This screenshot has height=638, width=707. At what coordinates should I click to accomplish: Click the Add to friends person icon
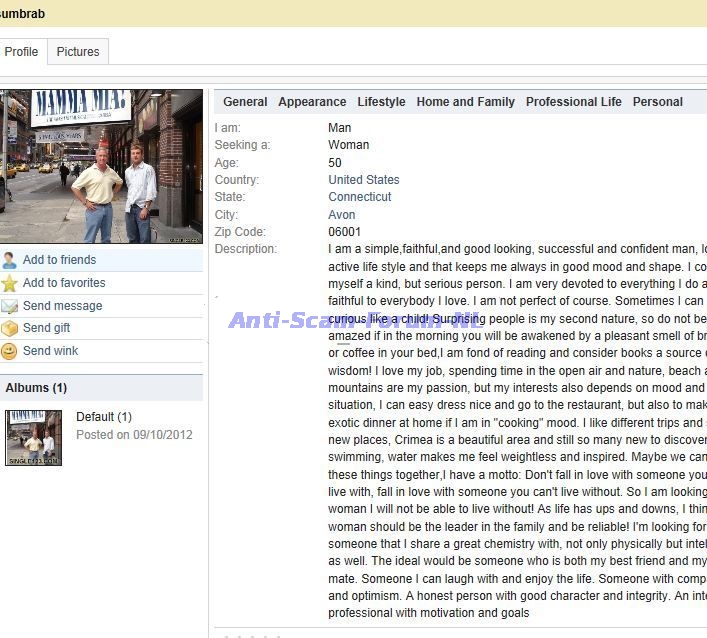10,260
